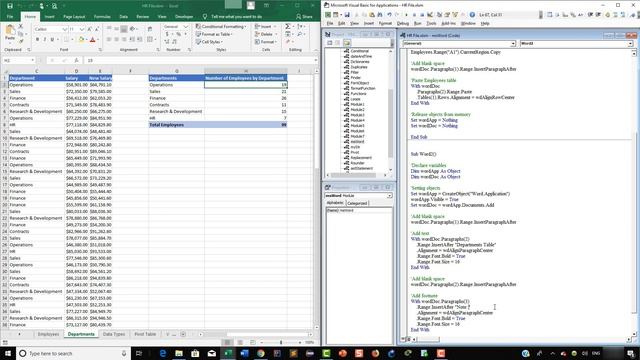The image size is (640, 360).
Task: Click the Undo arrow in VBA toolbar
Action: pos(389,15)
